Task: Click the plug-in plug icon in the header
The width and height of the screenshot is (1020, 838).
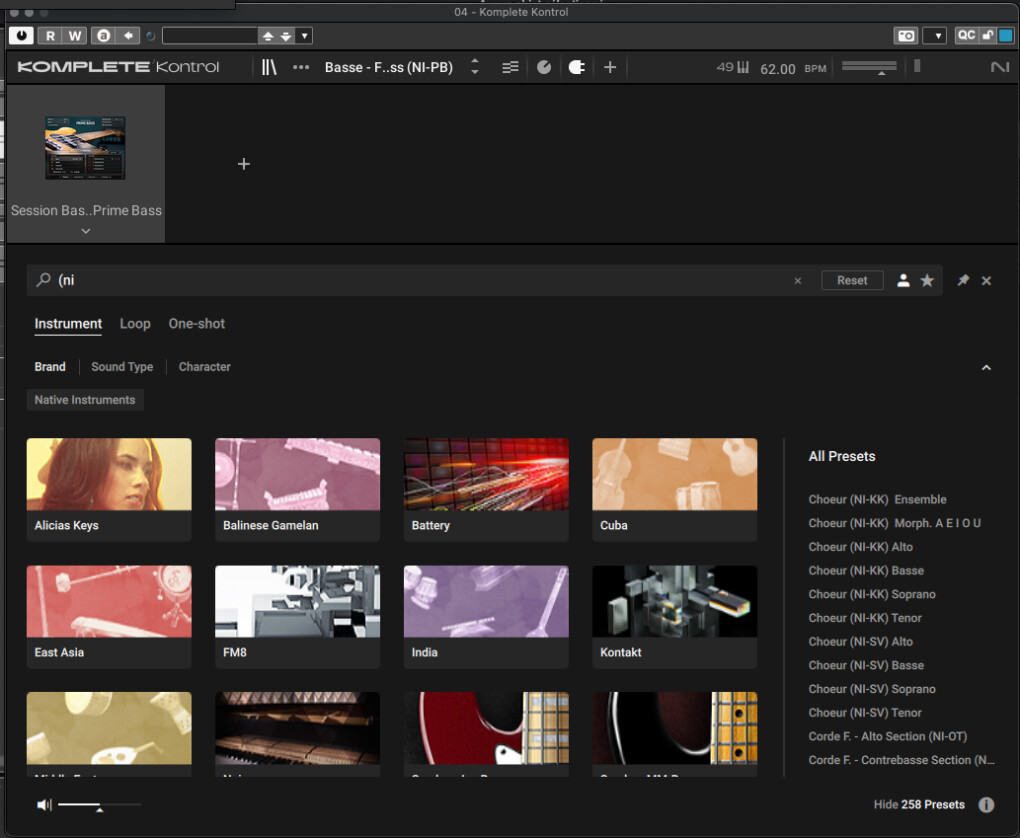Action: (576, 67)
